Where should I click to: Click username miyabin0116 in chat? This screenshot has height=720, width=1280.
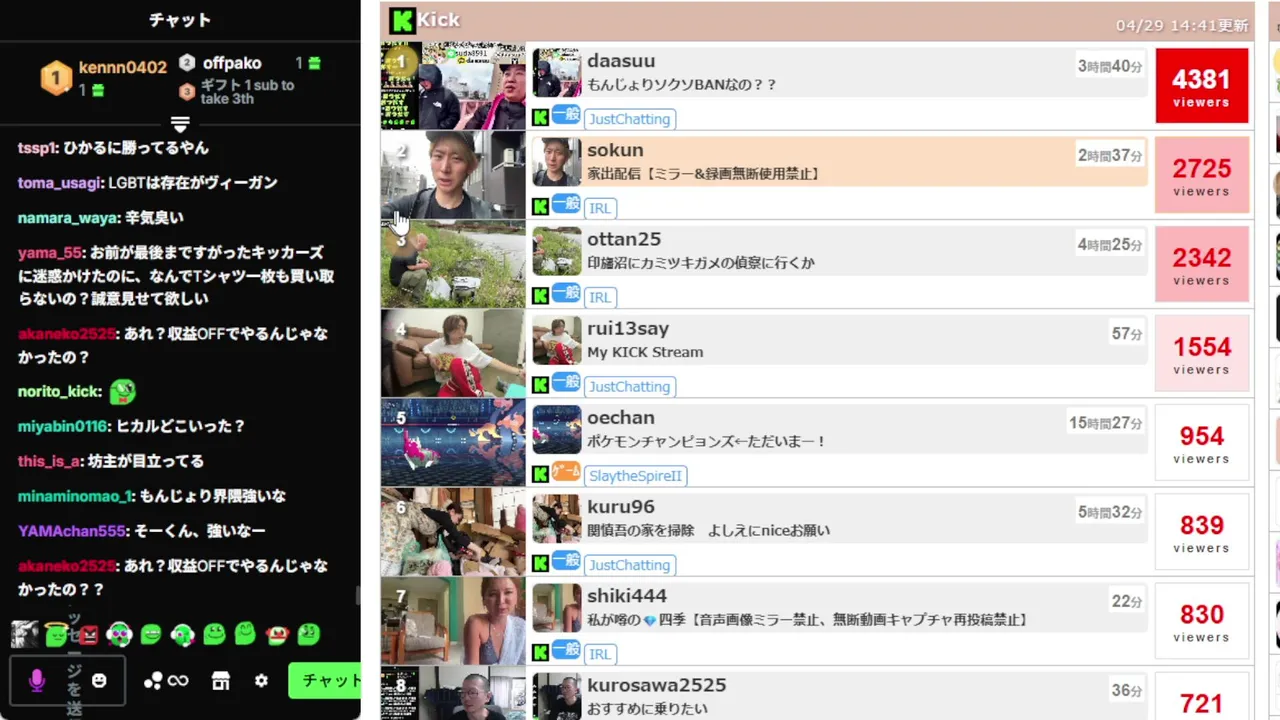62,426
